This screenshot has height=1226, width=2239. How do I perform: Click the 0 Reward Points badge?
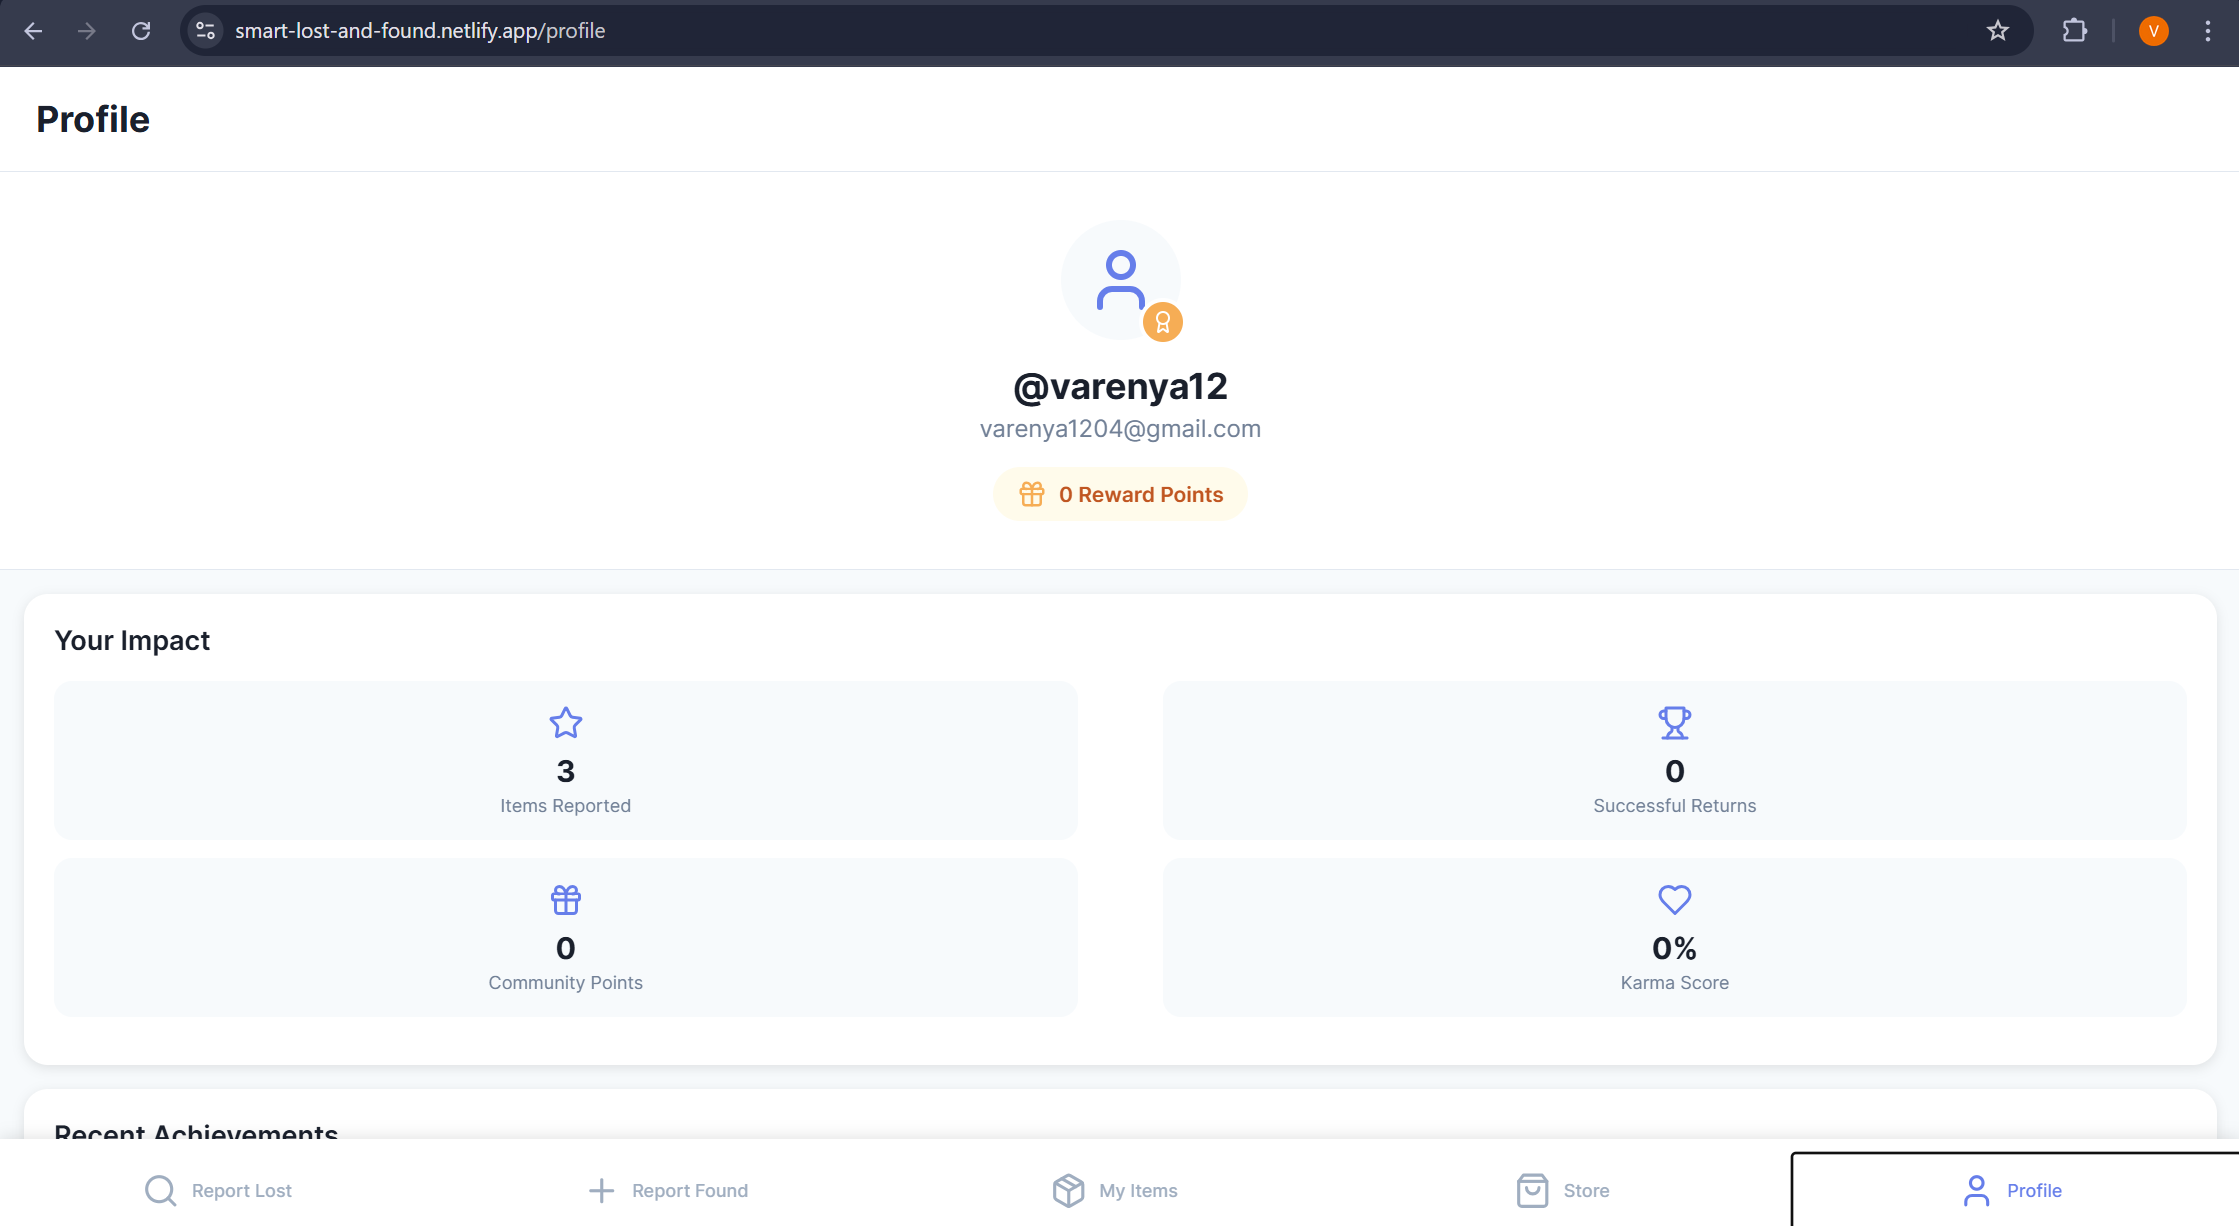1120,494
